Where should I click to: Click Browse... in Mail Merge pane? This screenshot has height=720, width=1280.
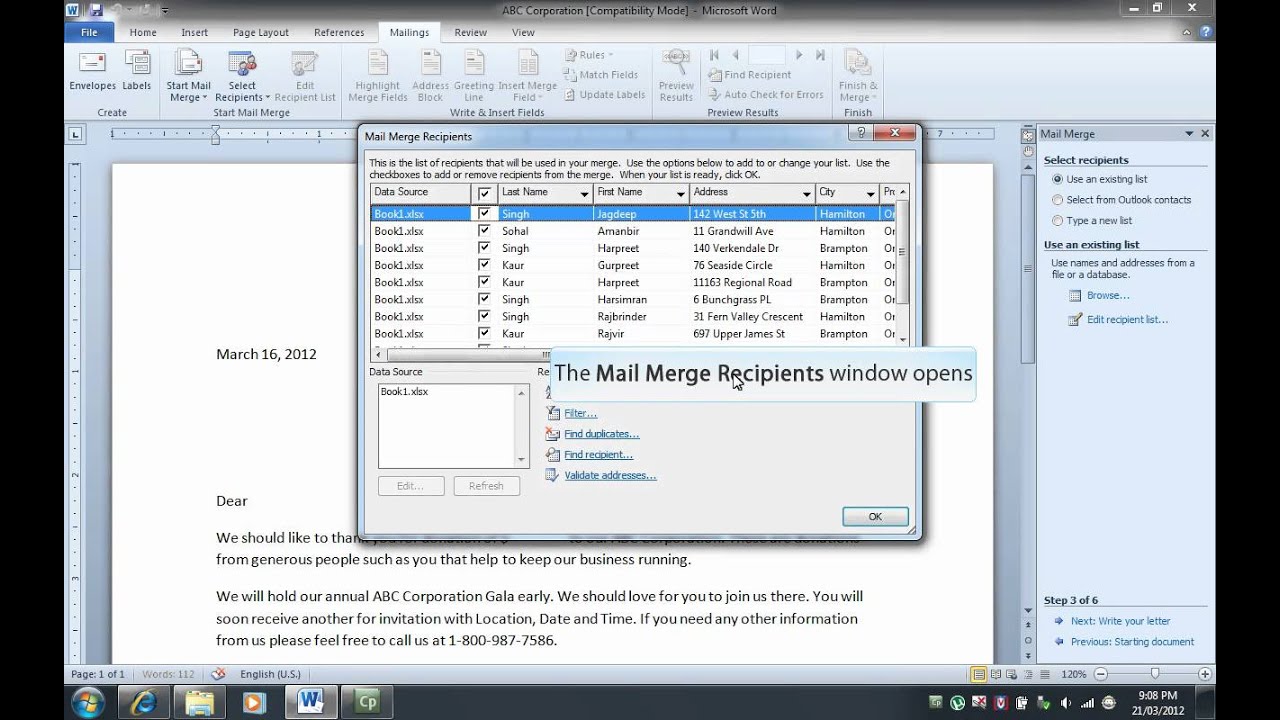[x=1108, y=295]
